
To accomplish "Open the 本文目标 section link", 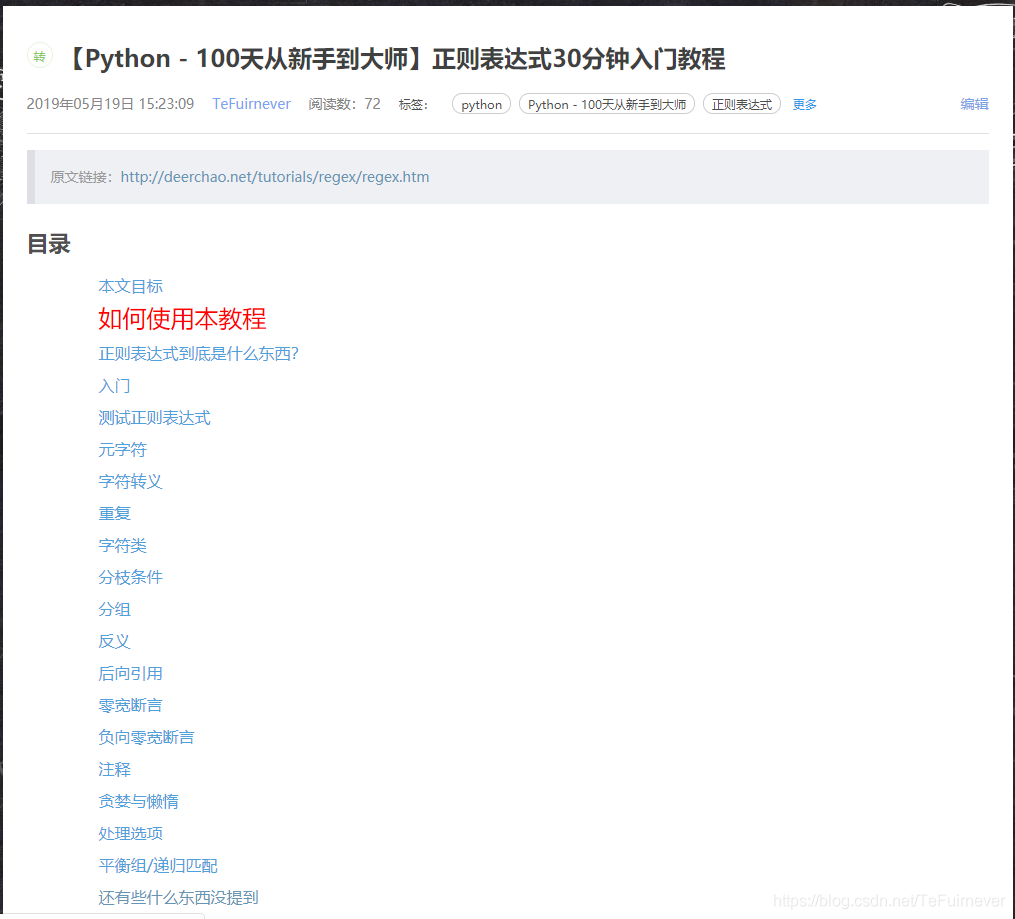I will point(131,286).
